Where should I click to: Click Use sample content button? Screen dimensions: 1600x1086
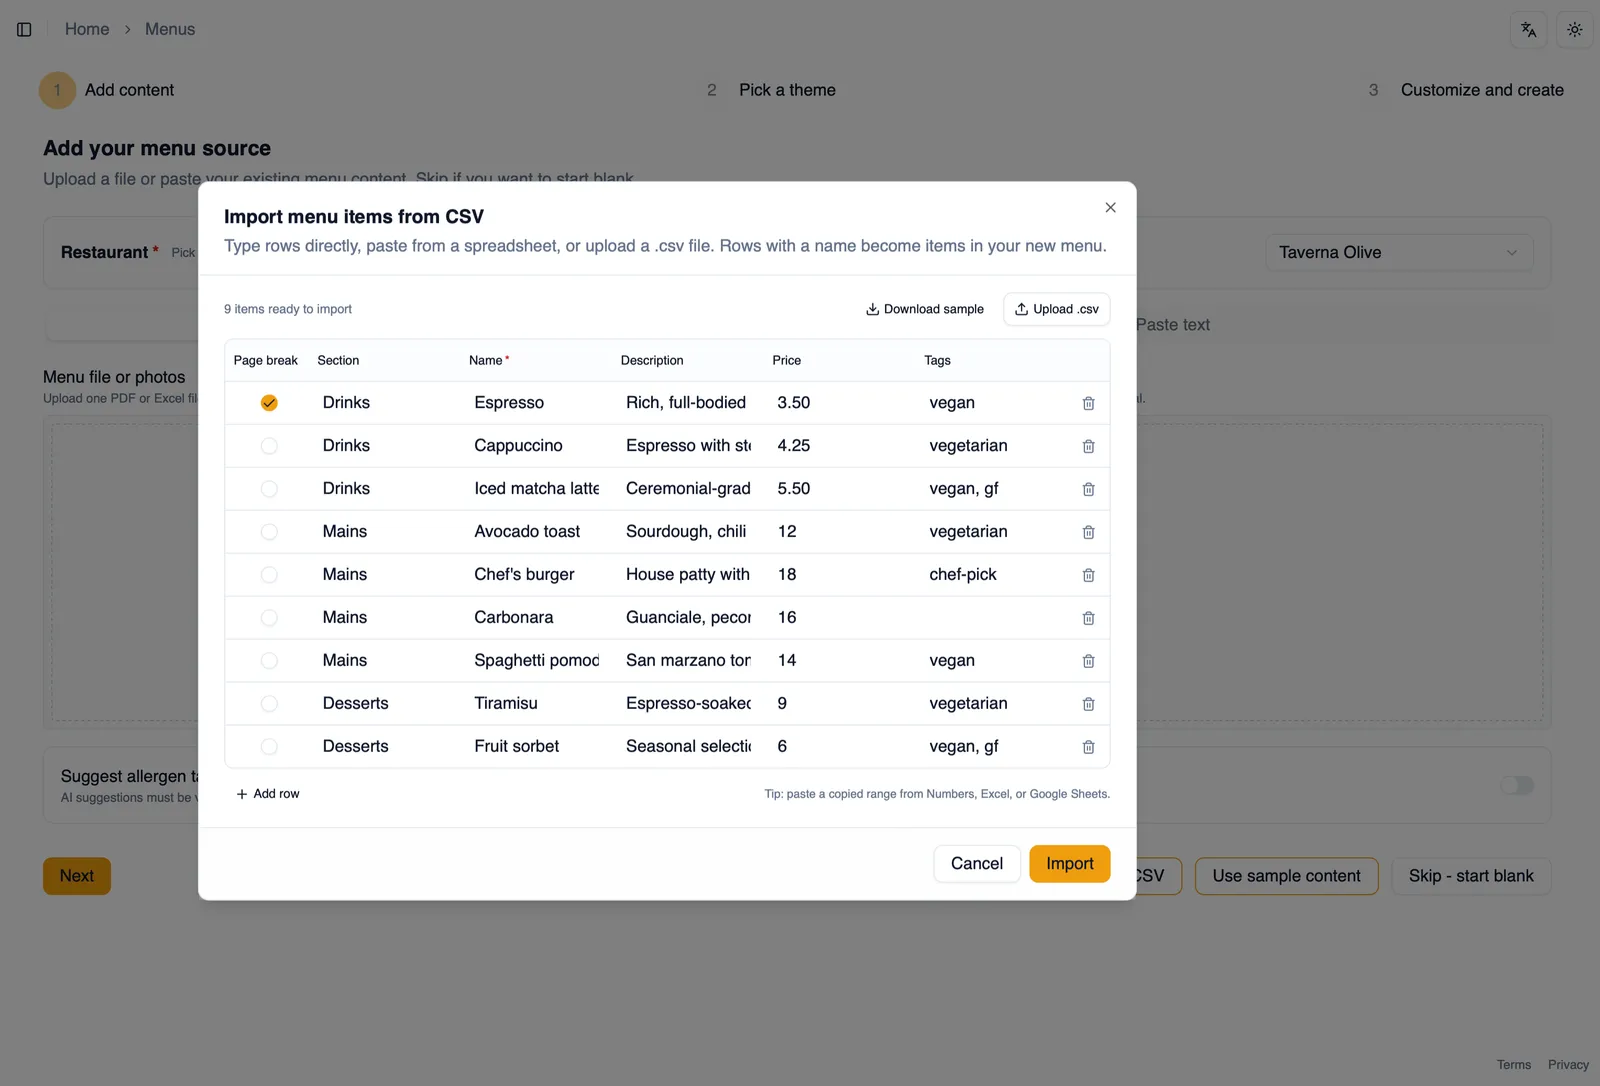click(1286, 876)
